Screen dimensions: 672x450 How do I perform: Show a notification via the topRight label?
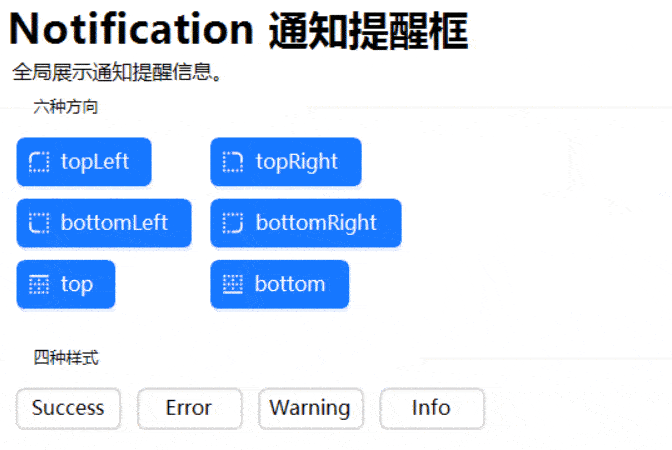[297, 162]
